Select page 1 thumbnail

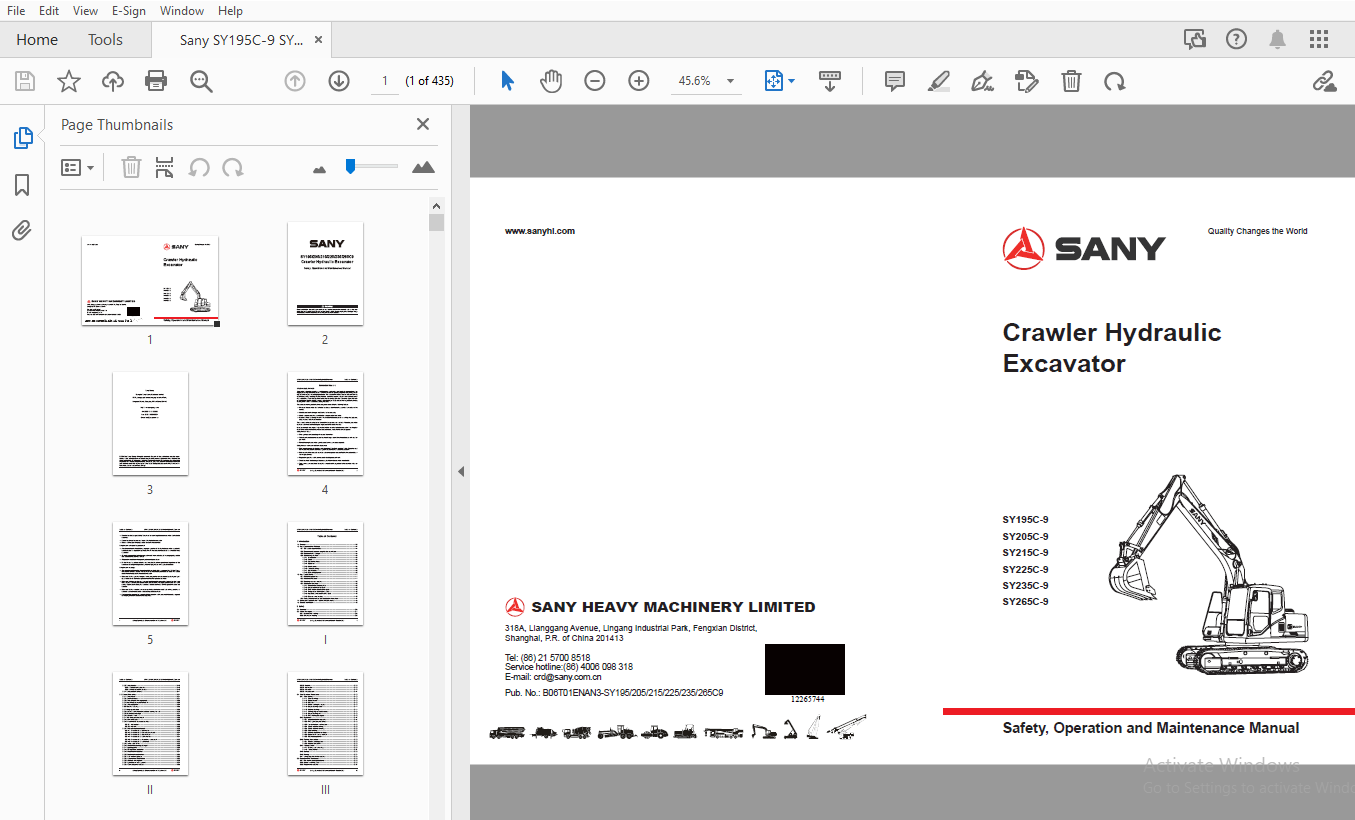(150, 281)
